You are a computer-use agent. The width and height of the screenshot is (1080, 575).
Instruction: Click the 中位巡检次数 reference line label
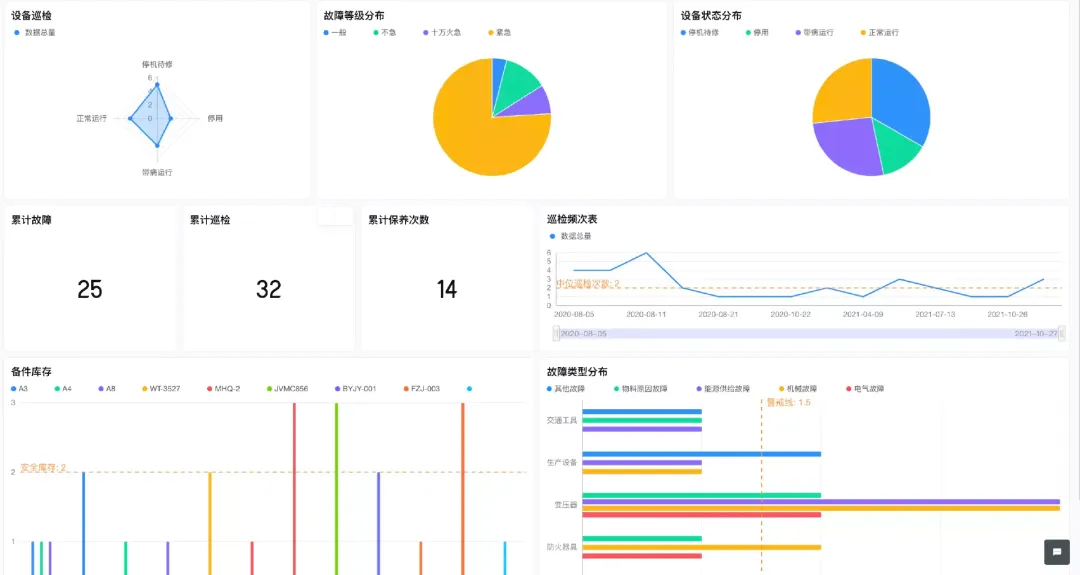(x=588, y=284)
